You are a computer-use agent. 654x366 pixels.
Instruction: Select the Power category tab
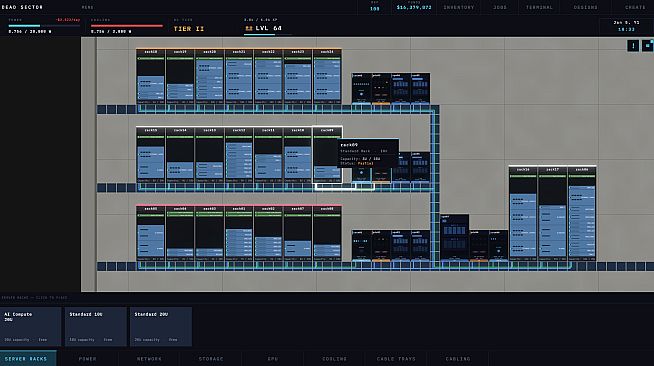click(x=88, y=358)
